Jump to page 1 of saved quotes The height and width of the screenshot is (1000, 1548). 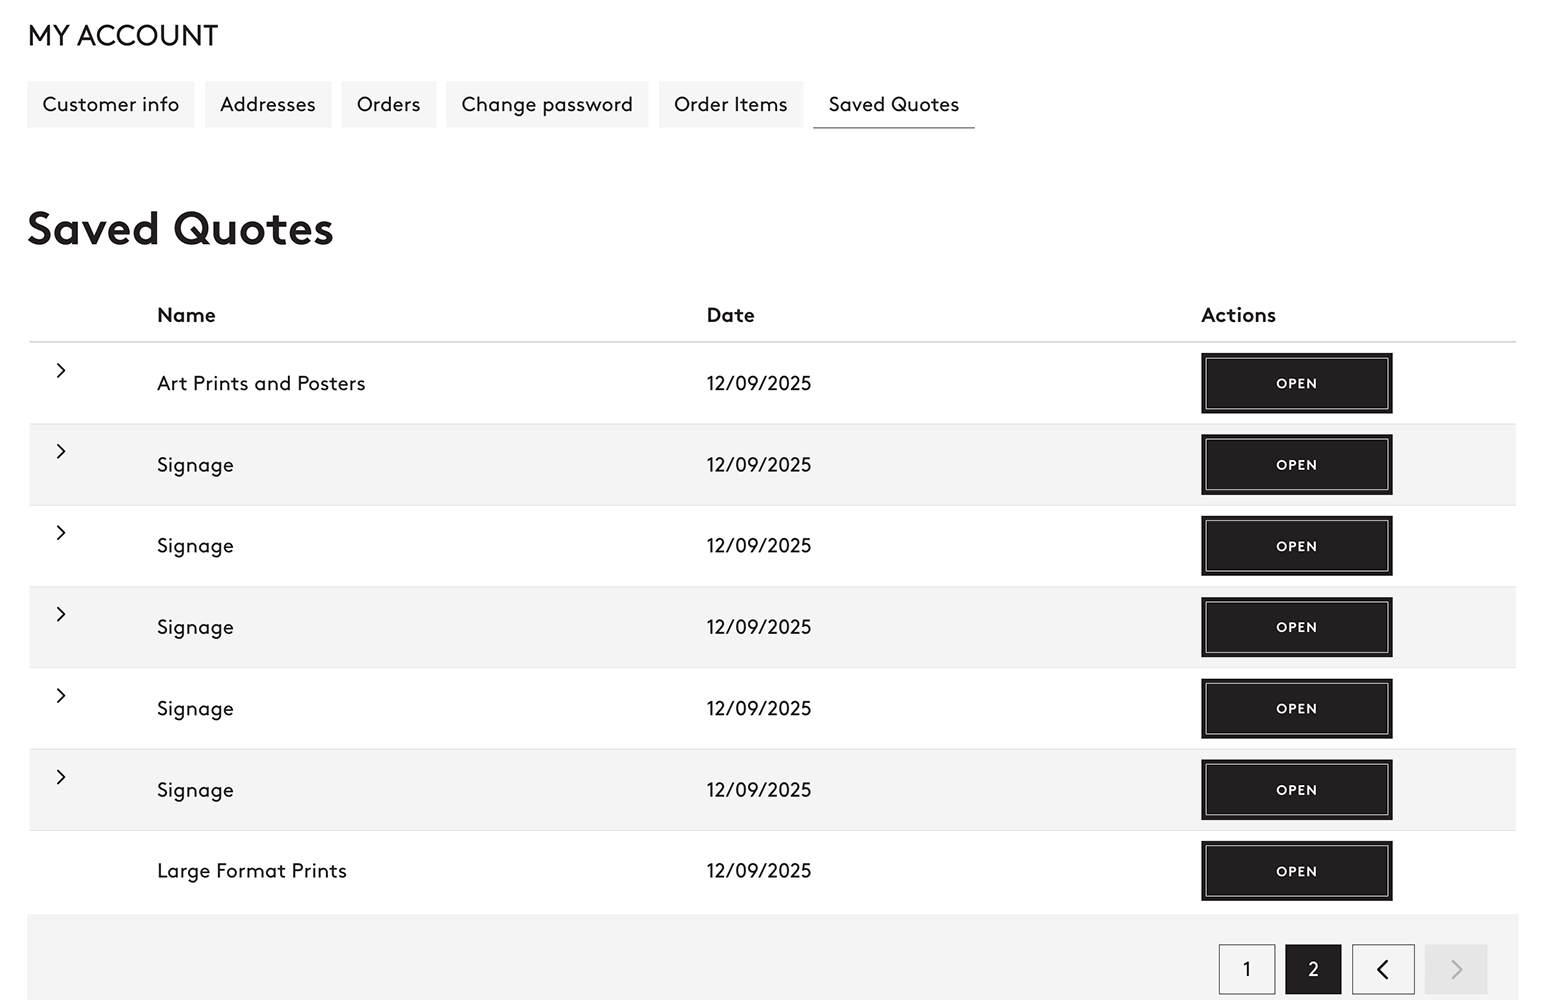[x=1246, y=969]
